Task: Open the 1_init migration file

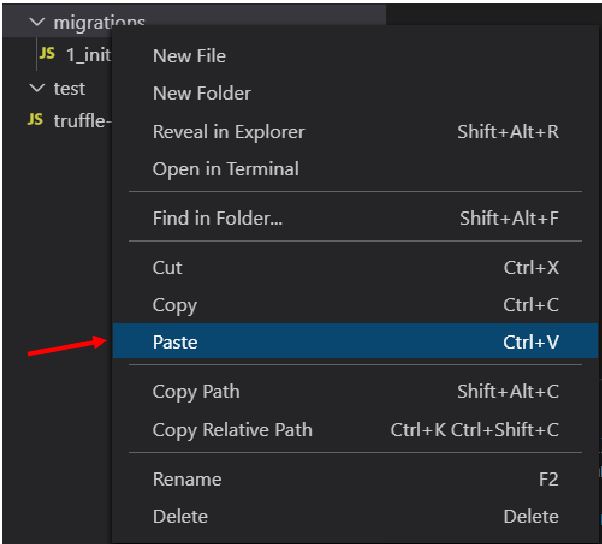Action: point(88,55)
